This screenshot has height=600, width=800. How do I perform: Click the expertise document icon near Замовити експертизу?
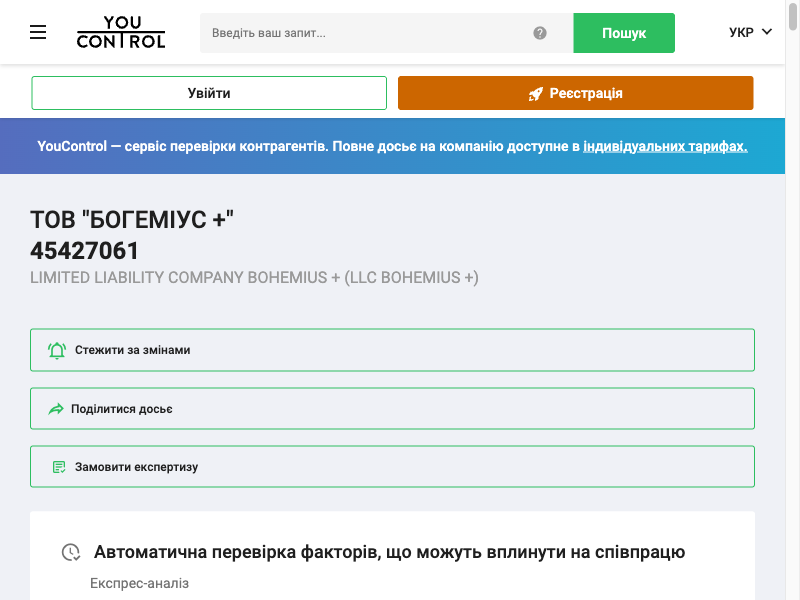coord(57,465)
